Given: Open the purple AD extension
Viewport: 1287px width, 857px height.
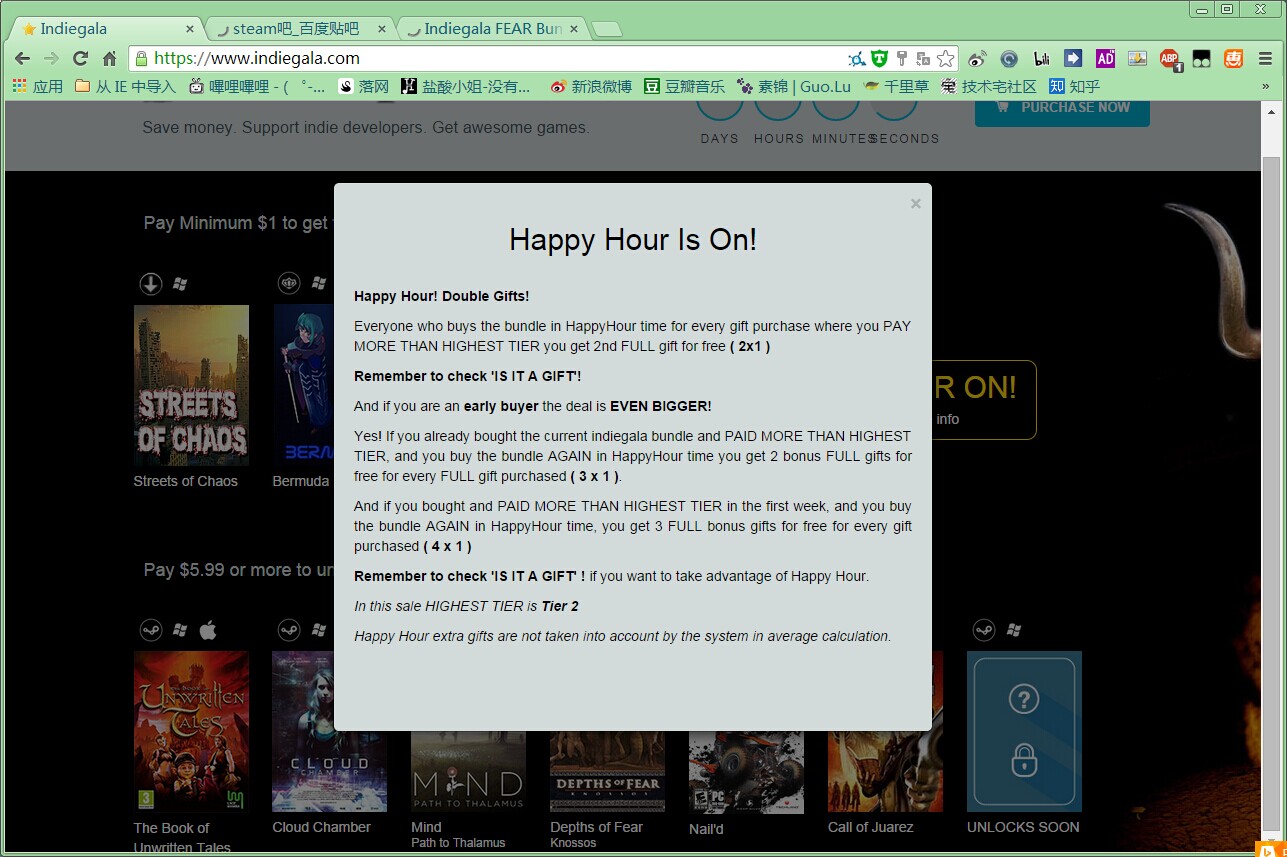Looking at the screenshot, I should (x=1105, y=58).
